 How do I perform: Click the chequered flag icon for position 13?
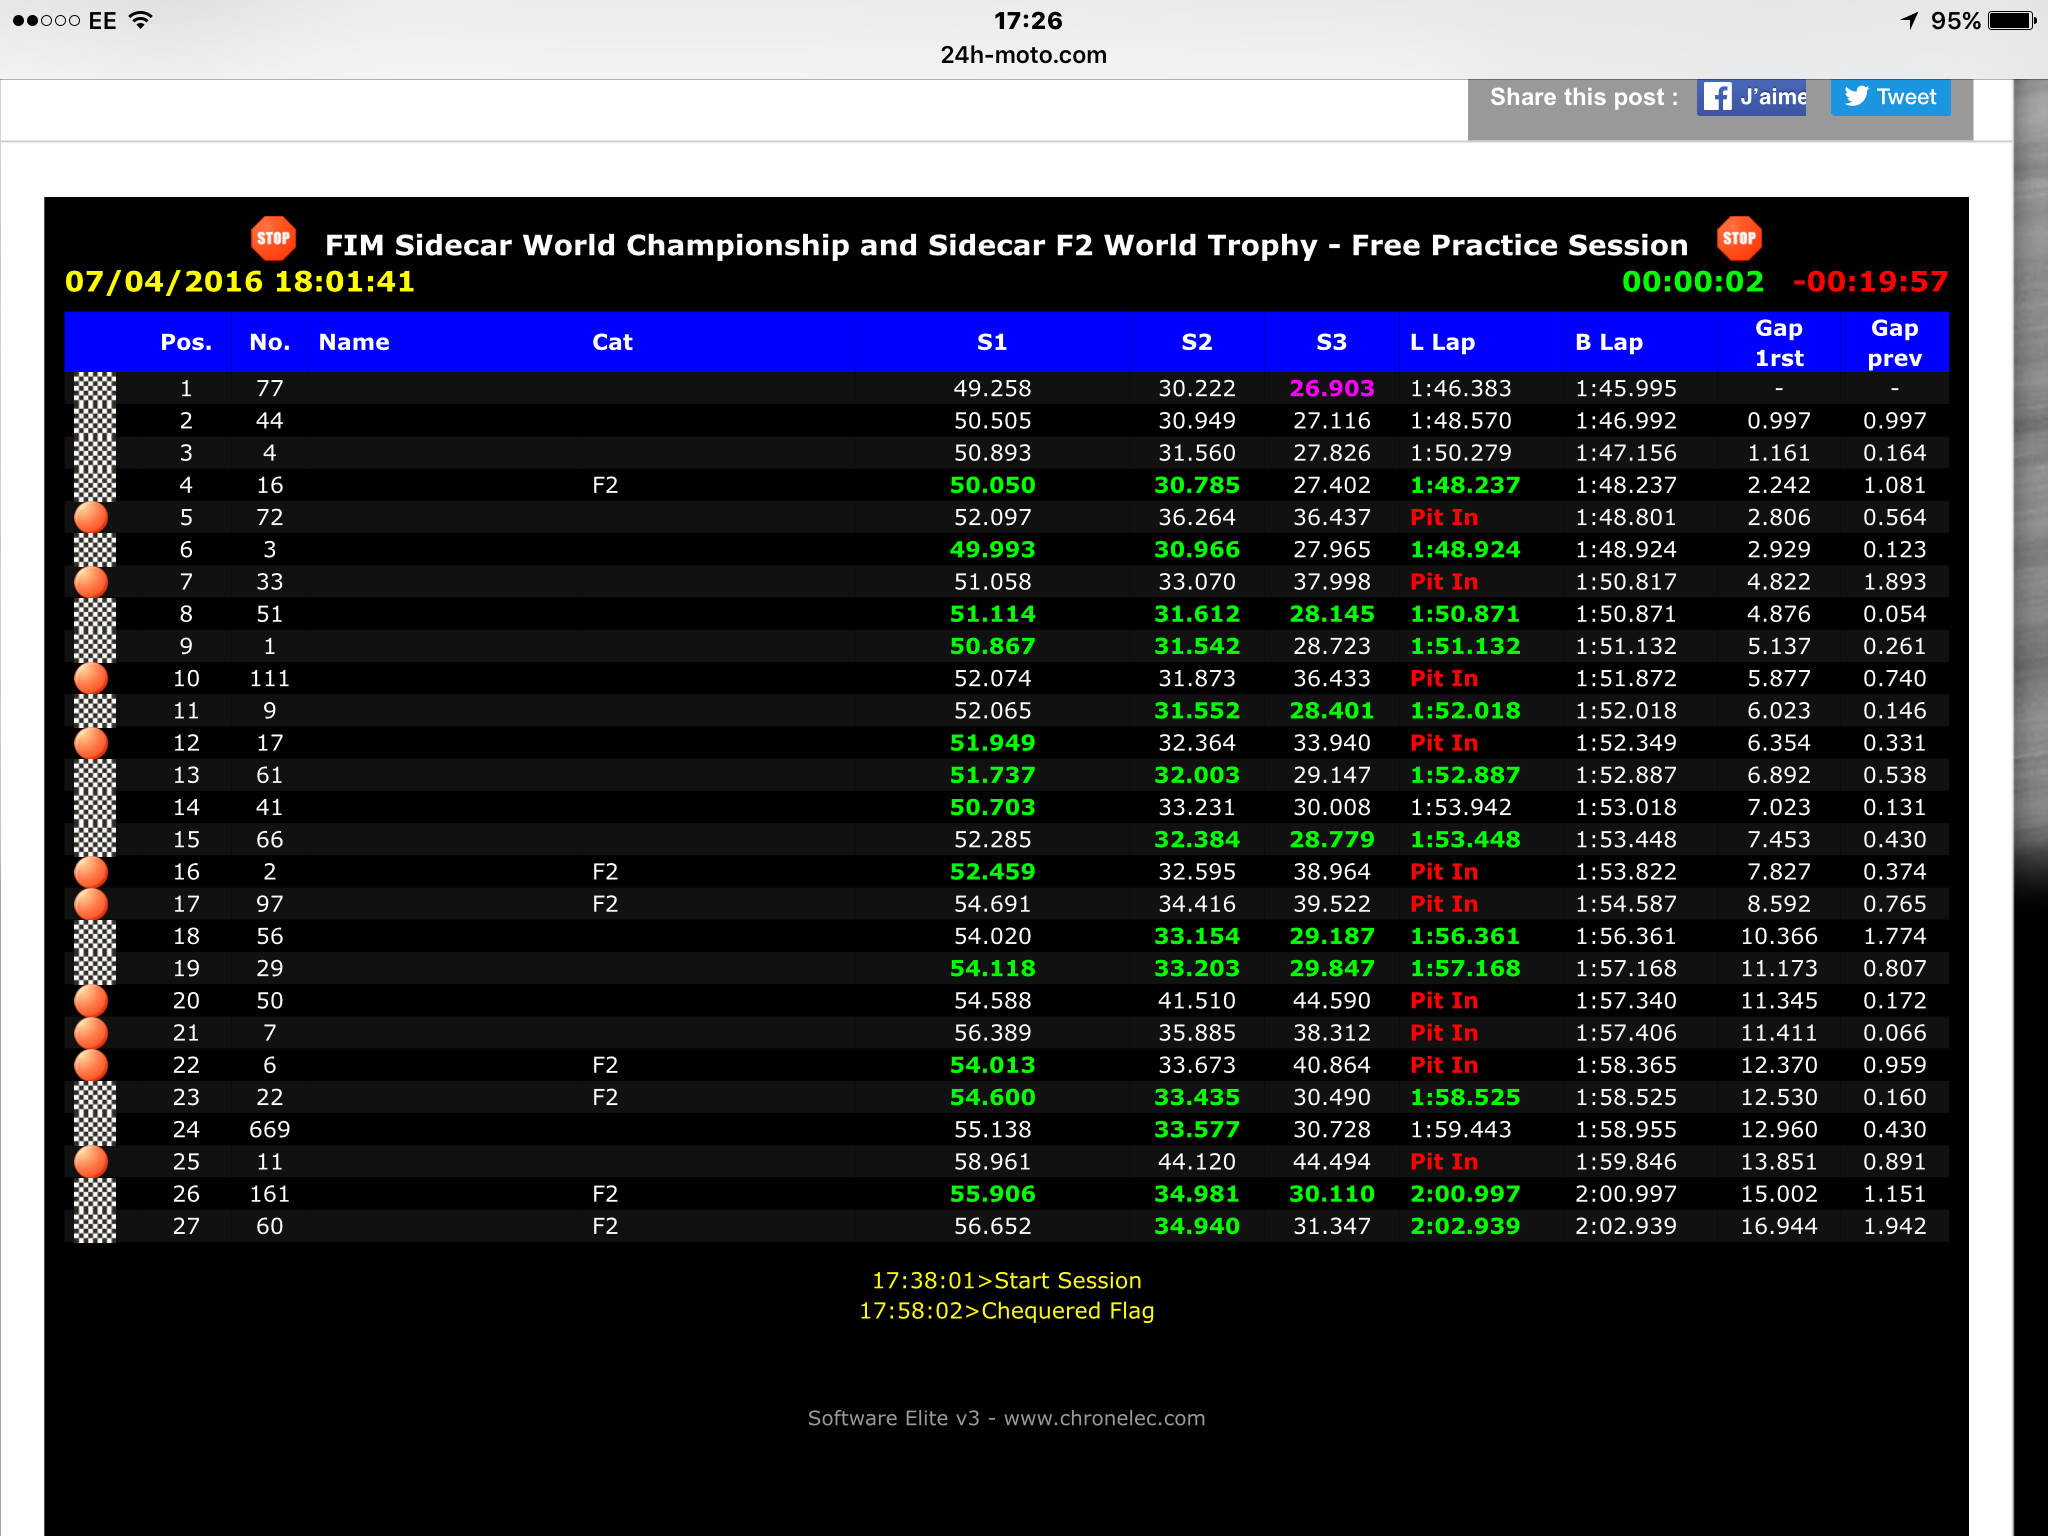coord(95,775)
